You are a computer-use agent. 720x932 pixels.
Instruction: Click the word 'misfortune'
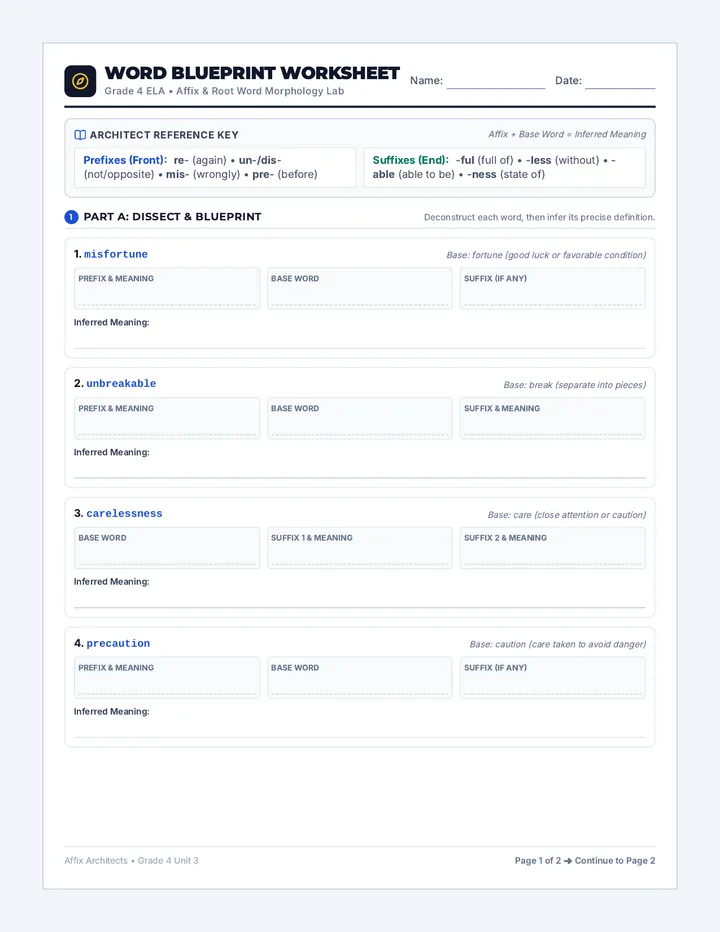coord(116,254)
